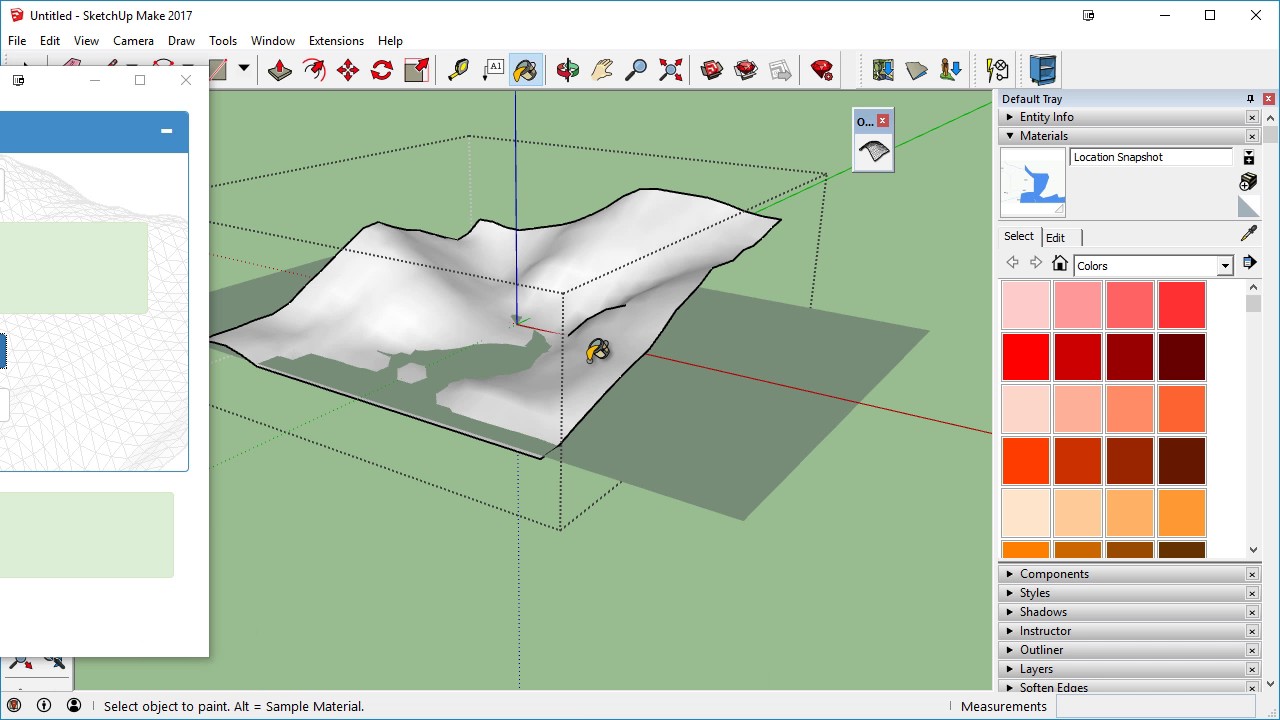Select the Rotate tool

[x=382, y=70]
